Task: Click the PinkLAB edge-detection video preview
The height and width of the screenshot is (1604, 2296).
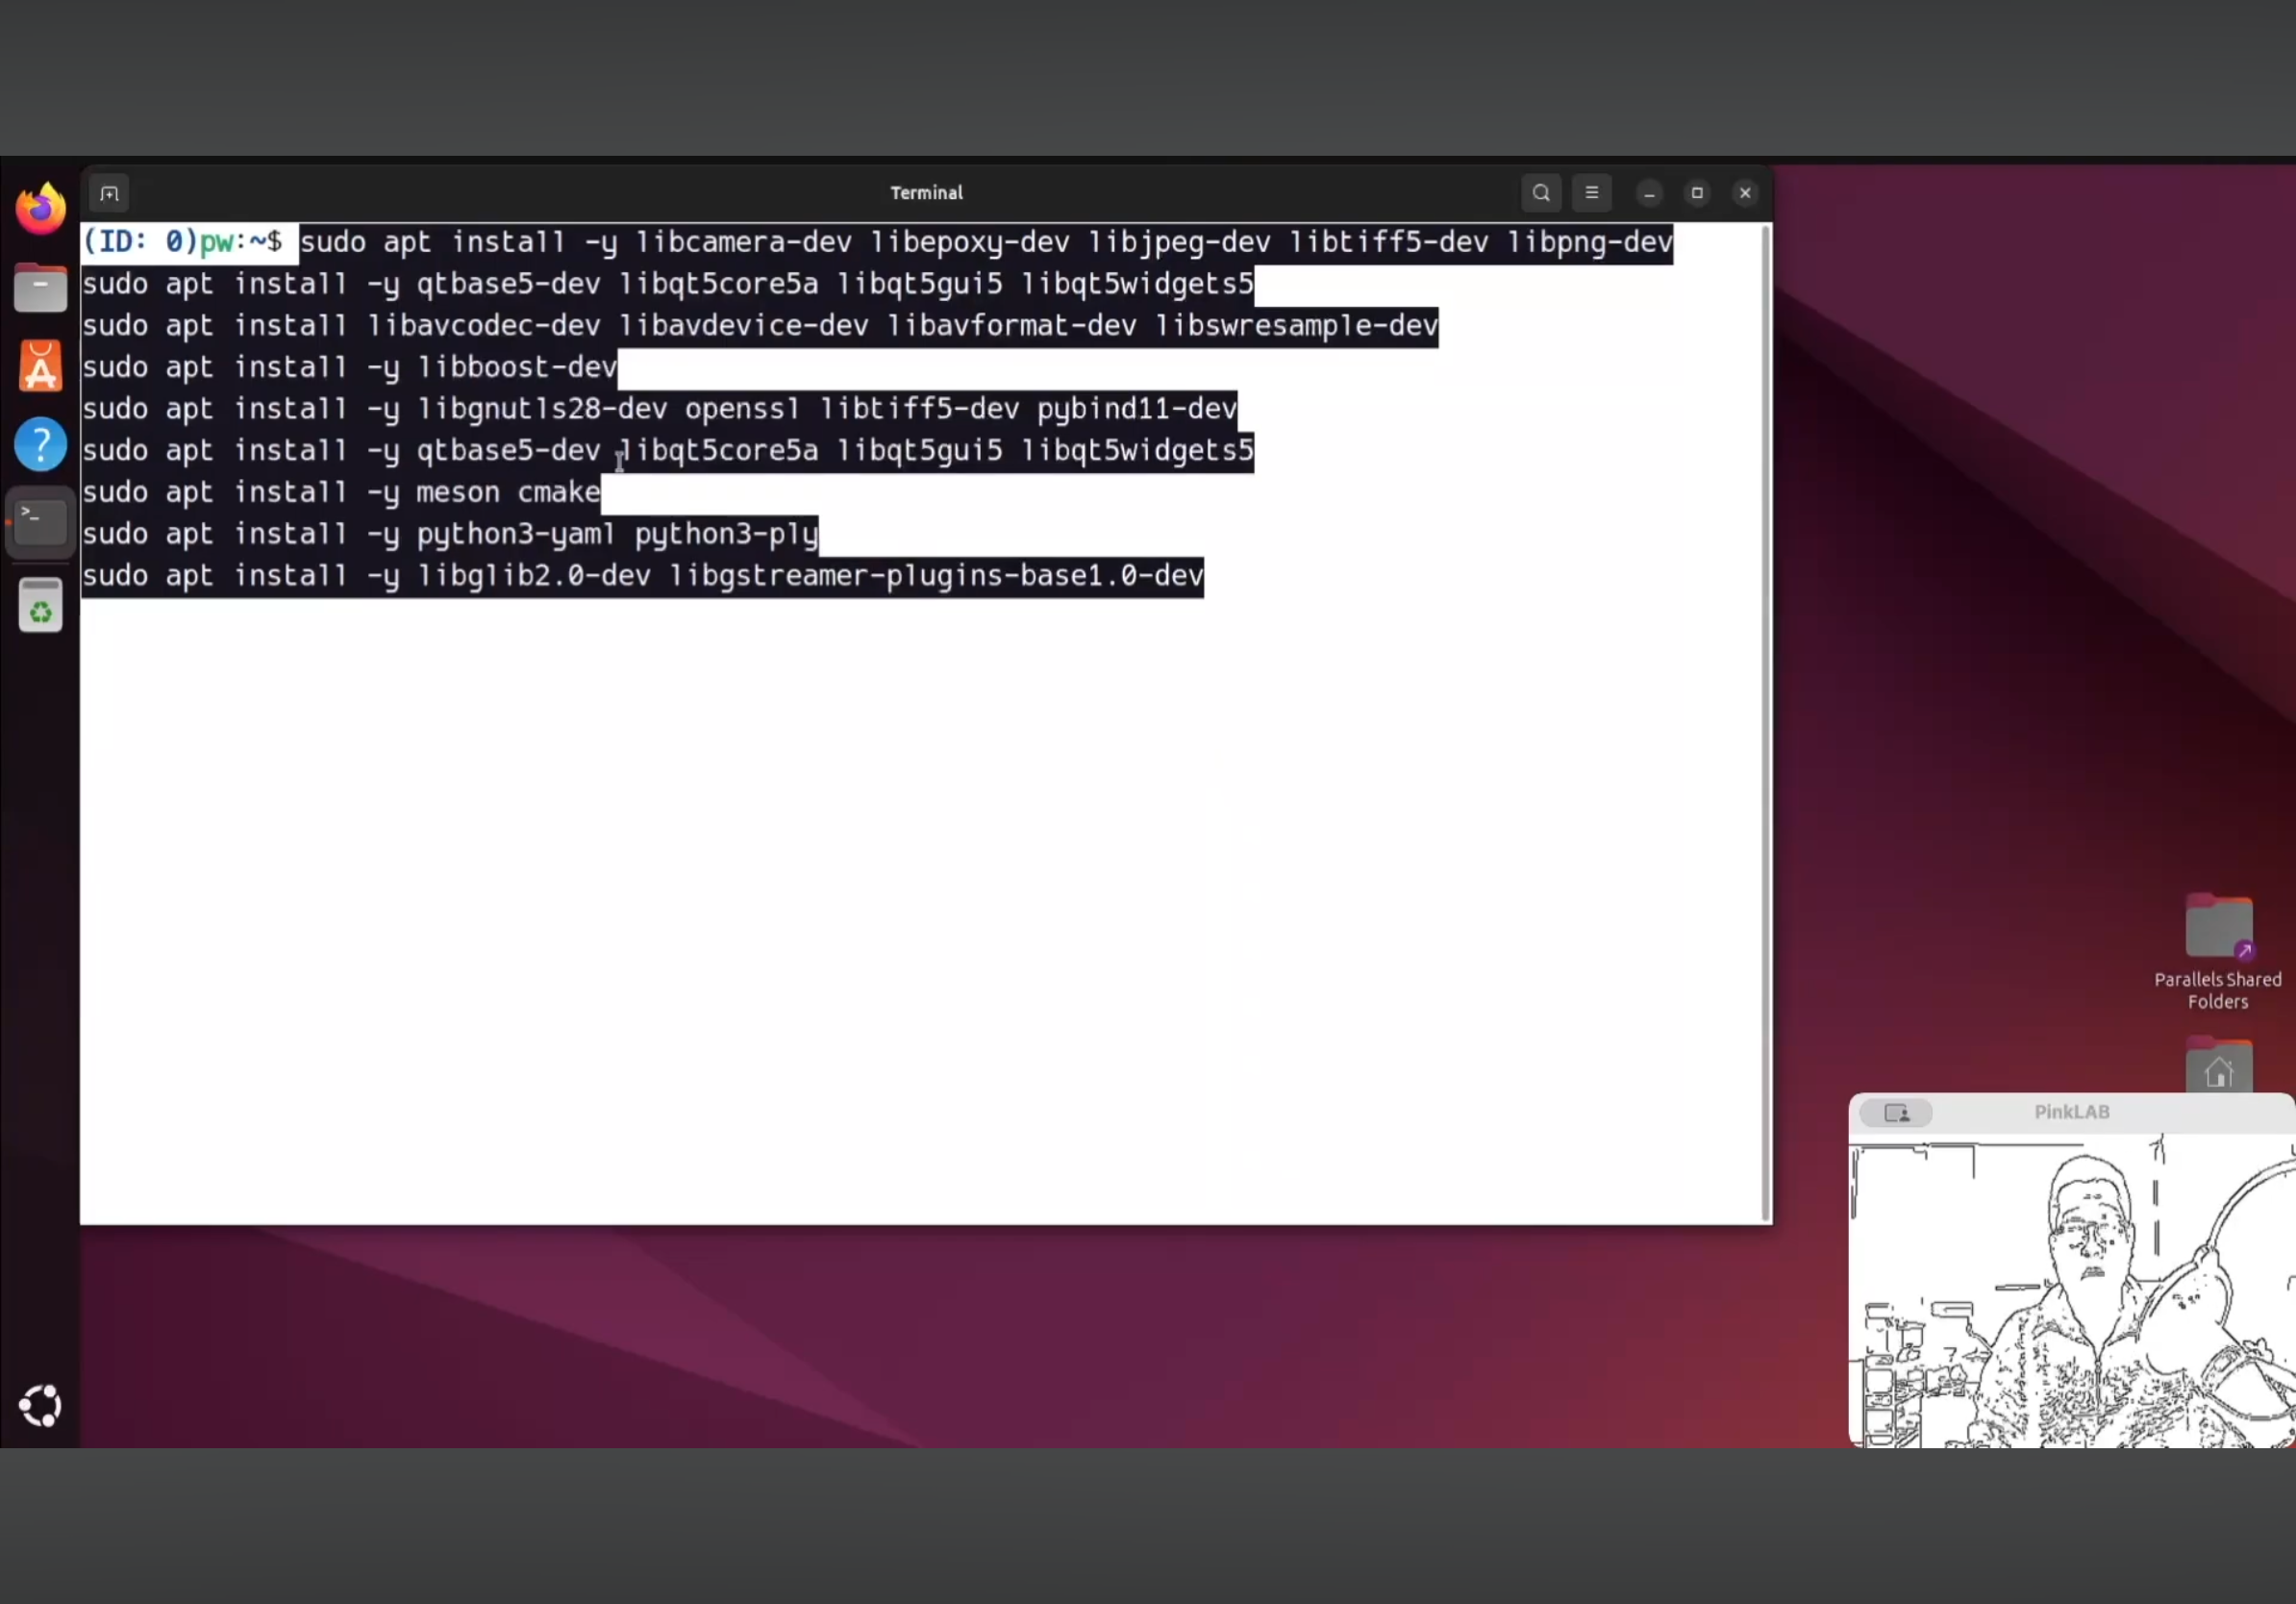Action: point(2071,1290)
